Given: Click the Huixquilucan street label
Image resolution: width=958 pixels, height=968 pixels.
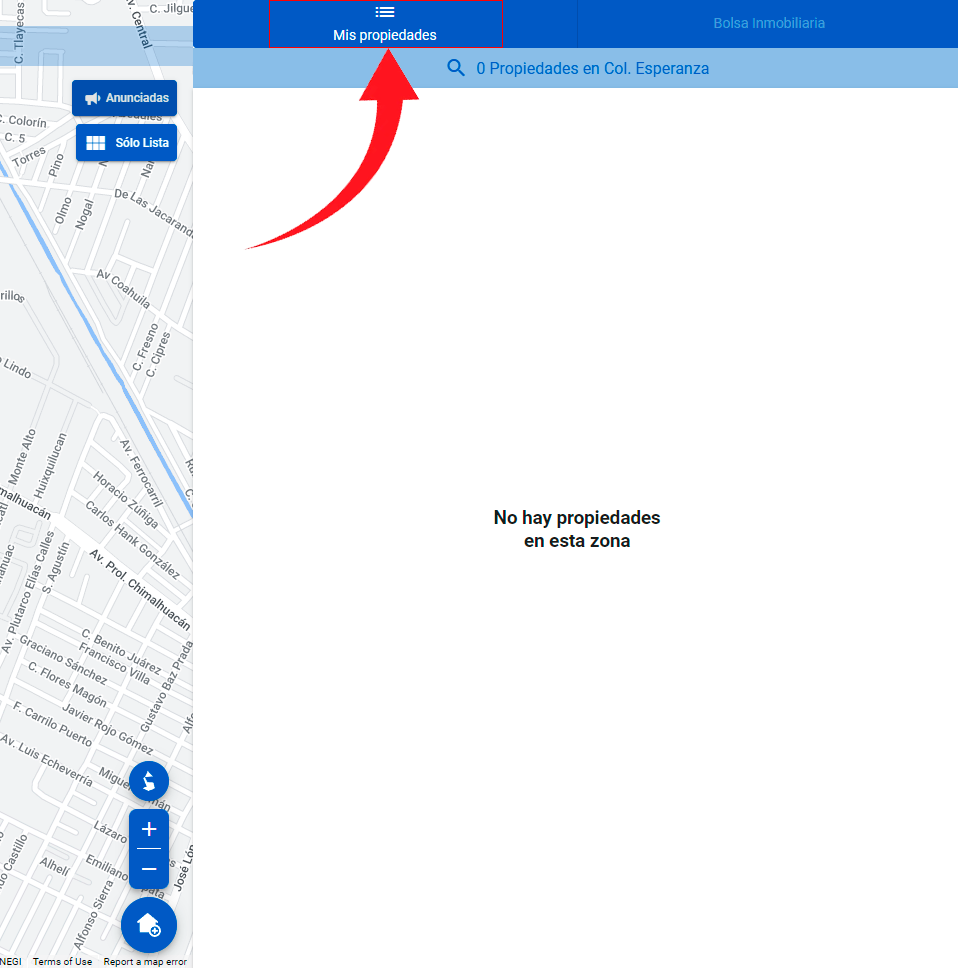Looking at the screenshot, I should point(50,465).
